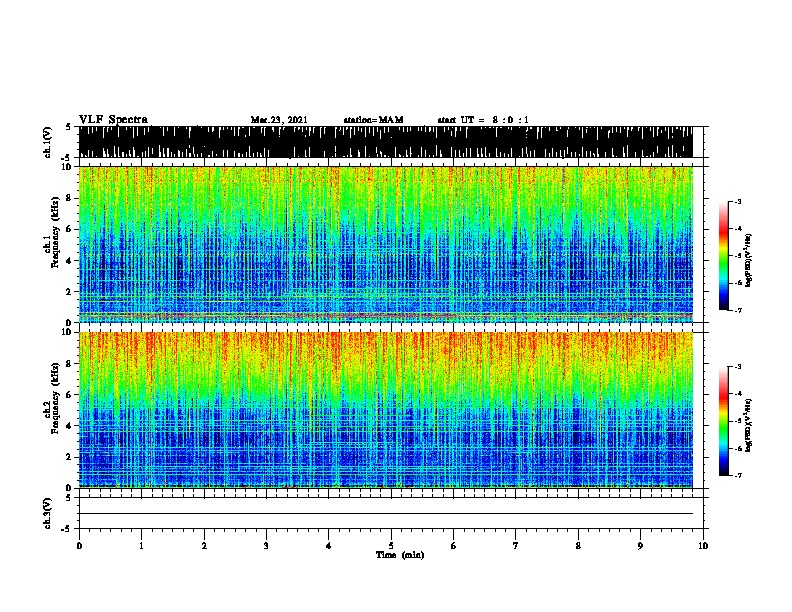
Task: Click the time axis tick label "1"
Action: (141, 546)
